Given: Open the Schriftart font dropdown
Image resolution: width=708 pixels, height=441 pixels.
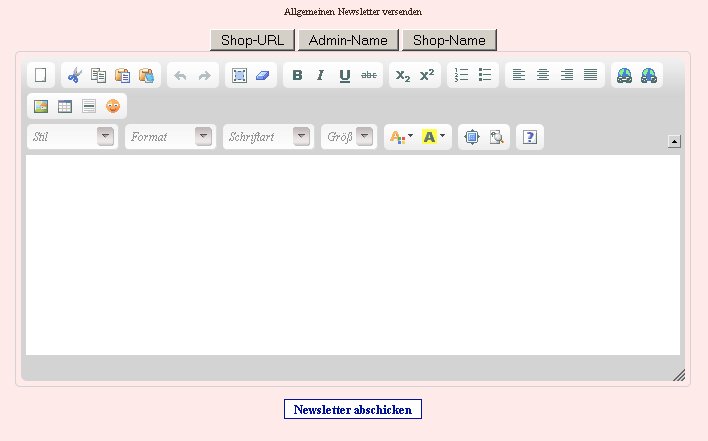Looking at the screenshot, I should point(268,137).
